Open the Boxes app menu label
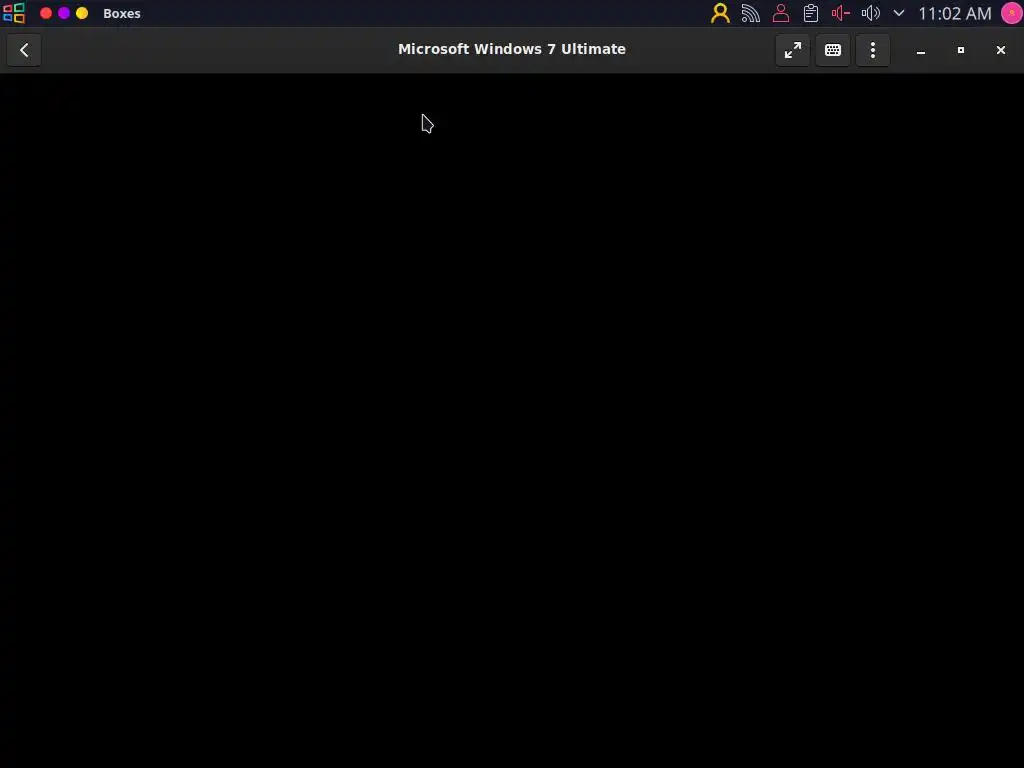The height and width of the screenshot is (768, 1024). click(x=121, y=14)
